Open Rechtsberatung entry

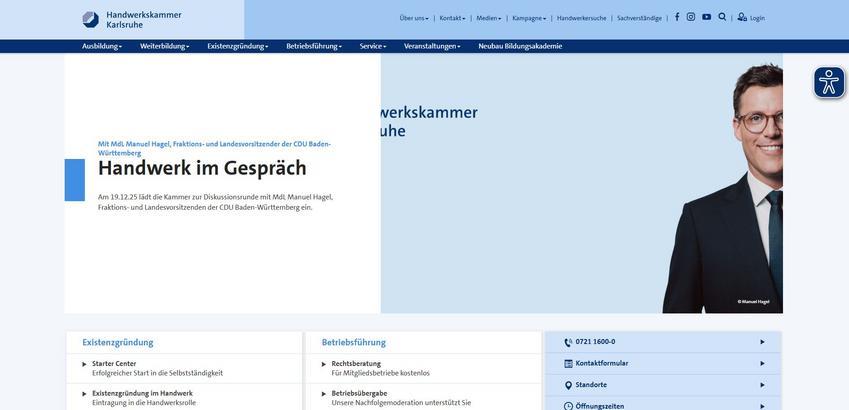pyautogui.click(x=356, y=363)
